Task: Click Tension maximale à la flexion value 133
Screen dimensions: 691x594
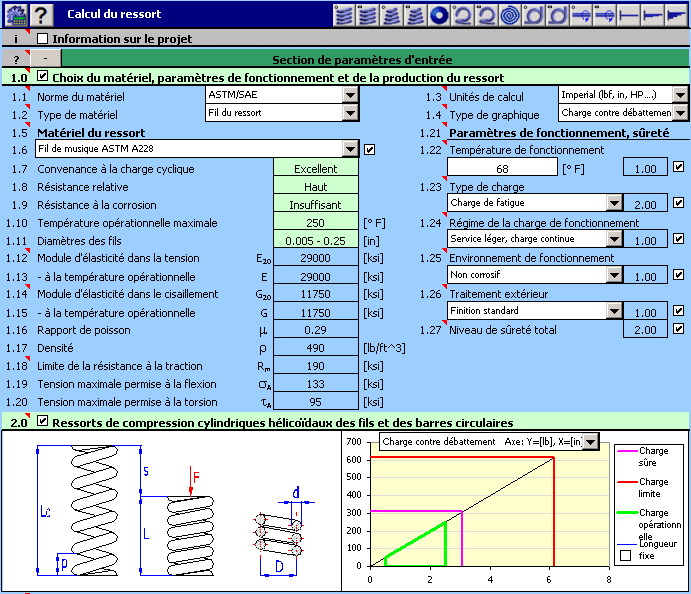Action: coord(316,384)
